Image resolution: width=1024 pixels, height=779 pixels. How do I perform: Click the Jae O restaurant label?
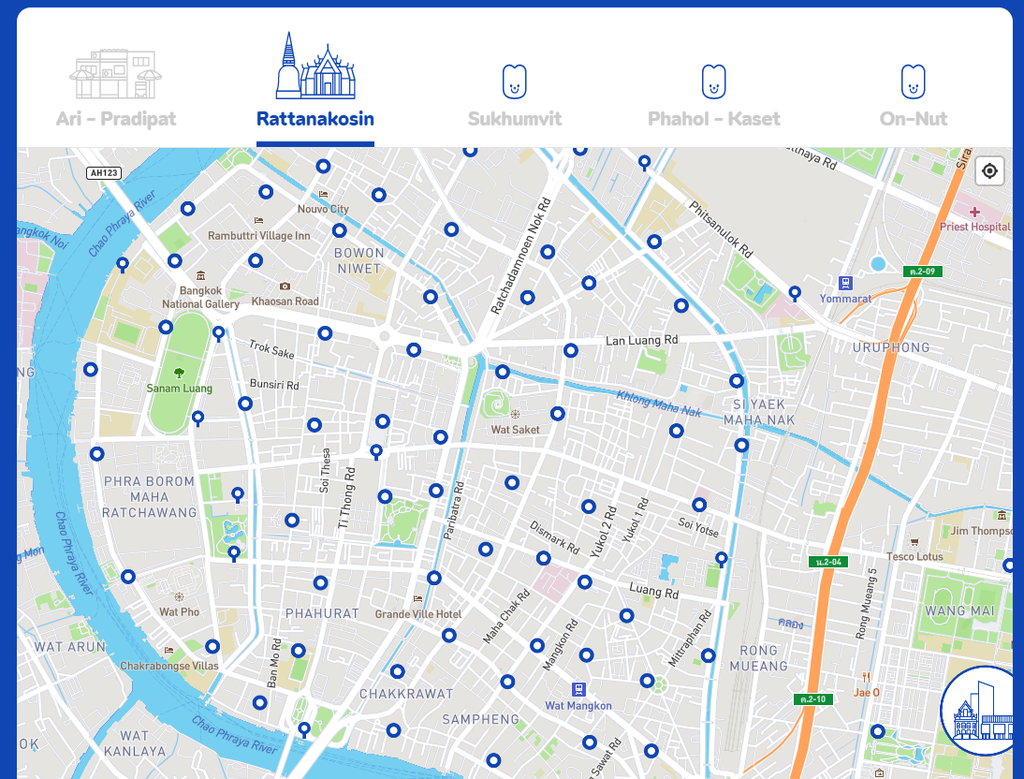point(866,693)
